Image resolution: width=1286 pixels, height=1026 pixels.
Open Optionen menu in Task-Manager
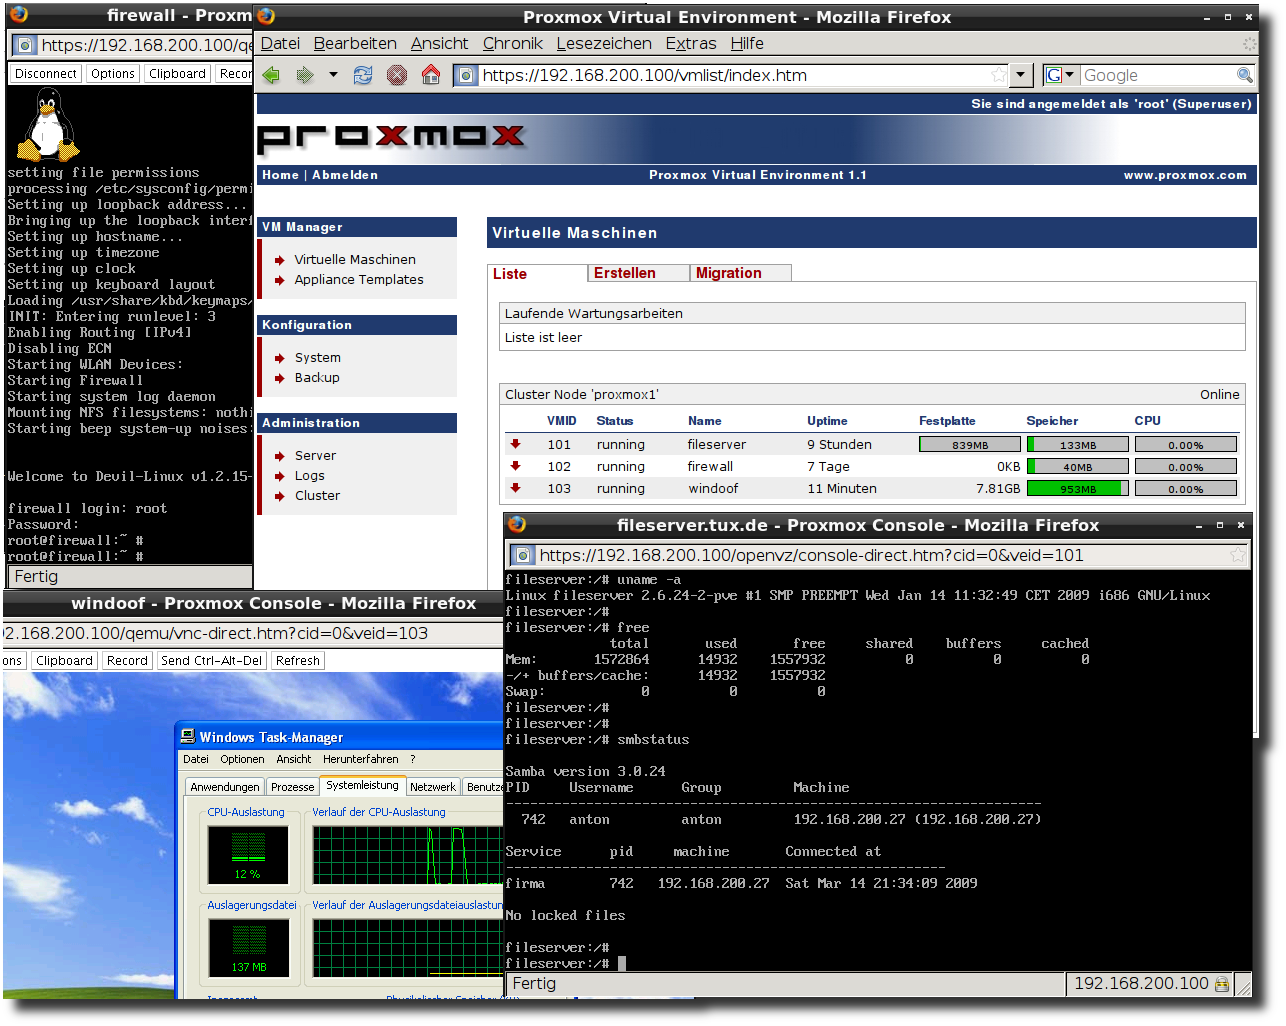[242, 759]
